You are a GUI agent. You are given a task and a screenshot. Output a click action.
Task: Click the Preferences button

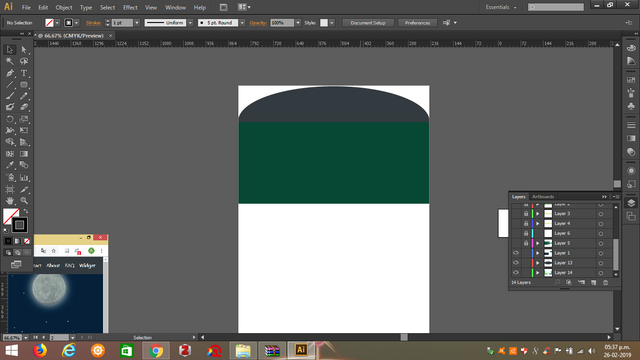(x=417, y=23)
